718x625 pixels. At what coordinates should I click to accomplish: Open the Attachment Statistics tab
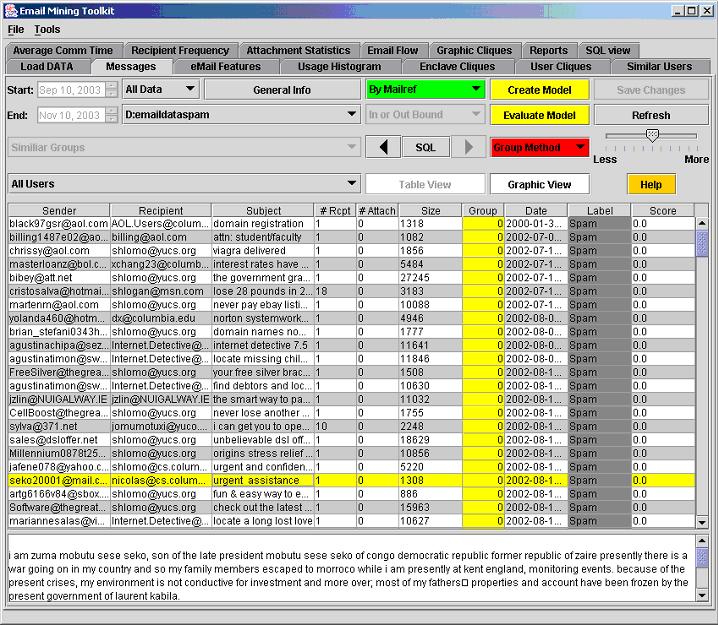tap(298, 50)
